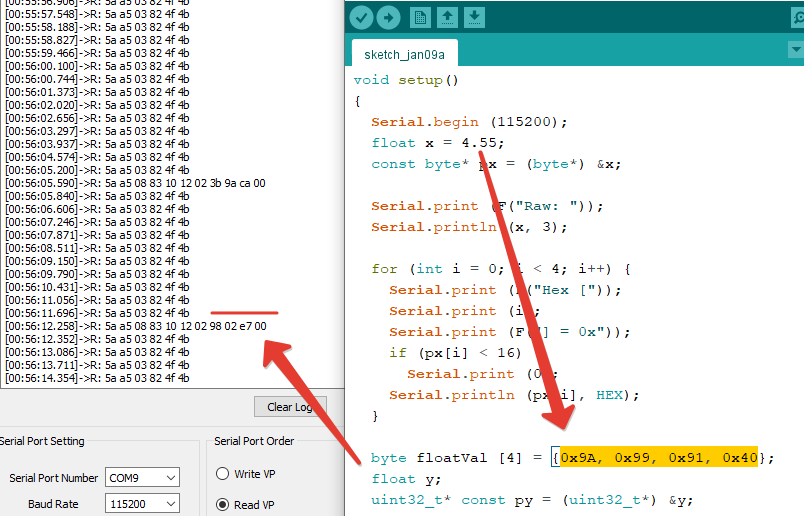Click the 'float x = 4.55;' line

(438, 143)
